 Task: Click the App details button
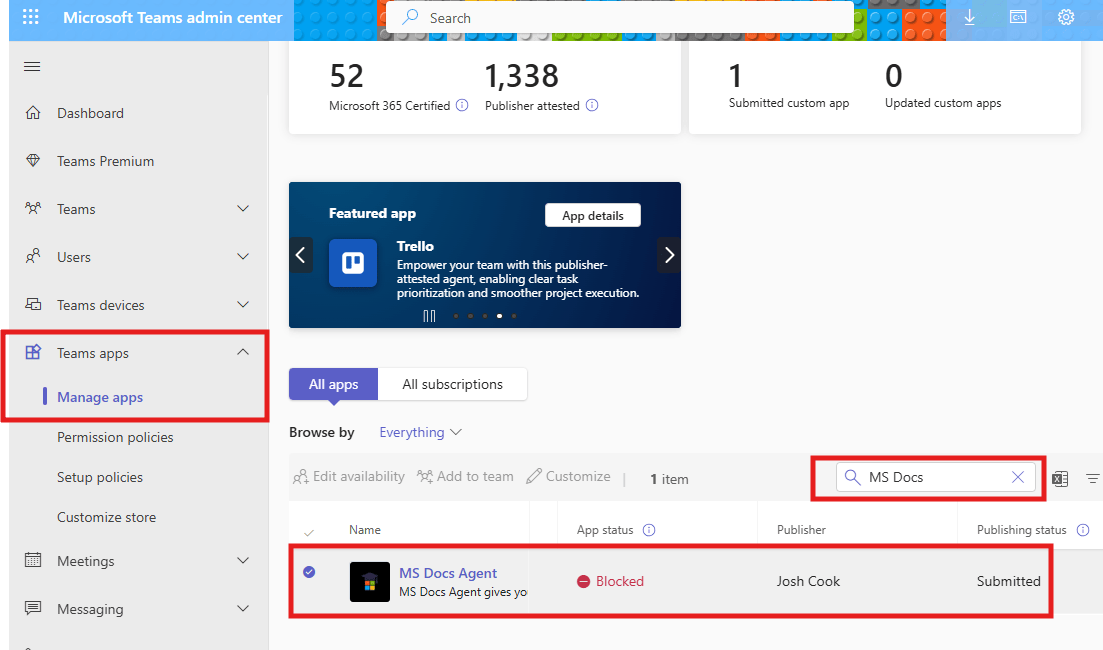pyautogui.click(x=593, y=215)
